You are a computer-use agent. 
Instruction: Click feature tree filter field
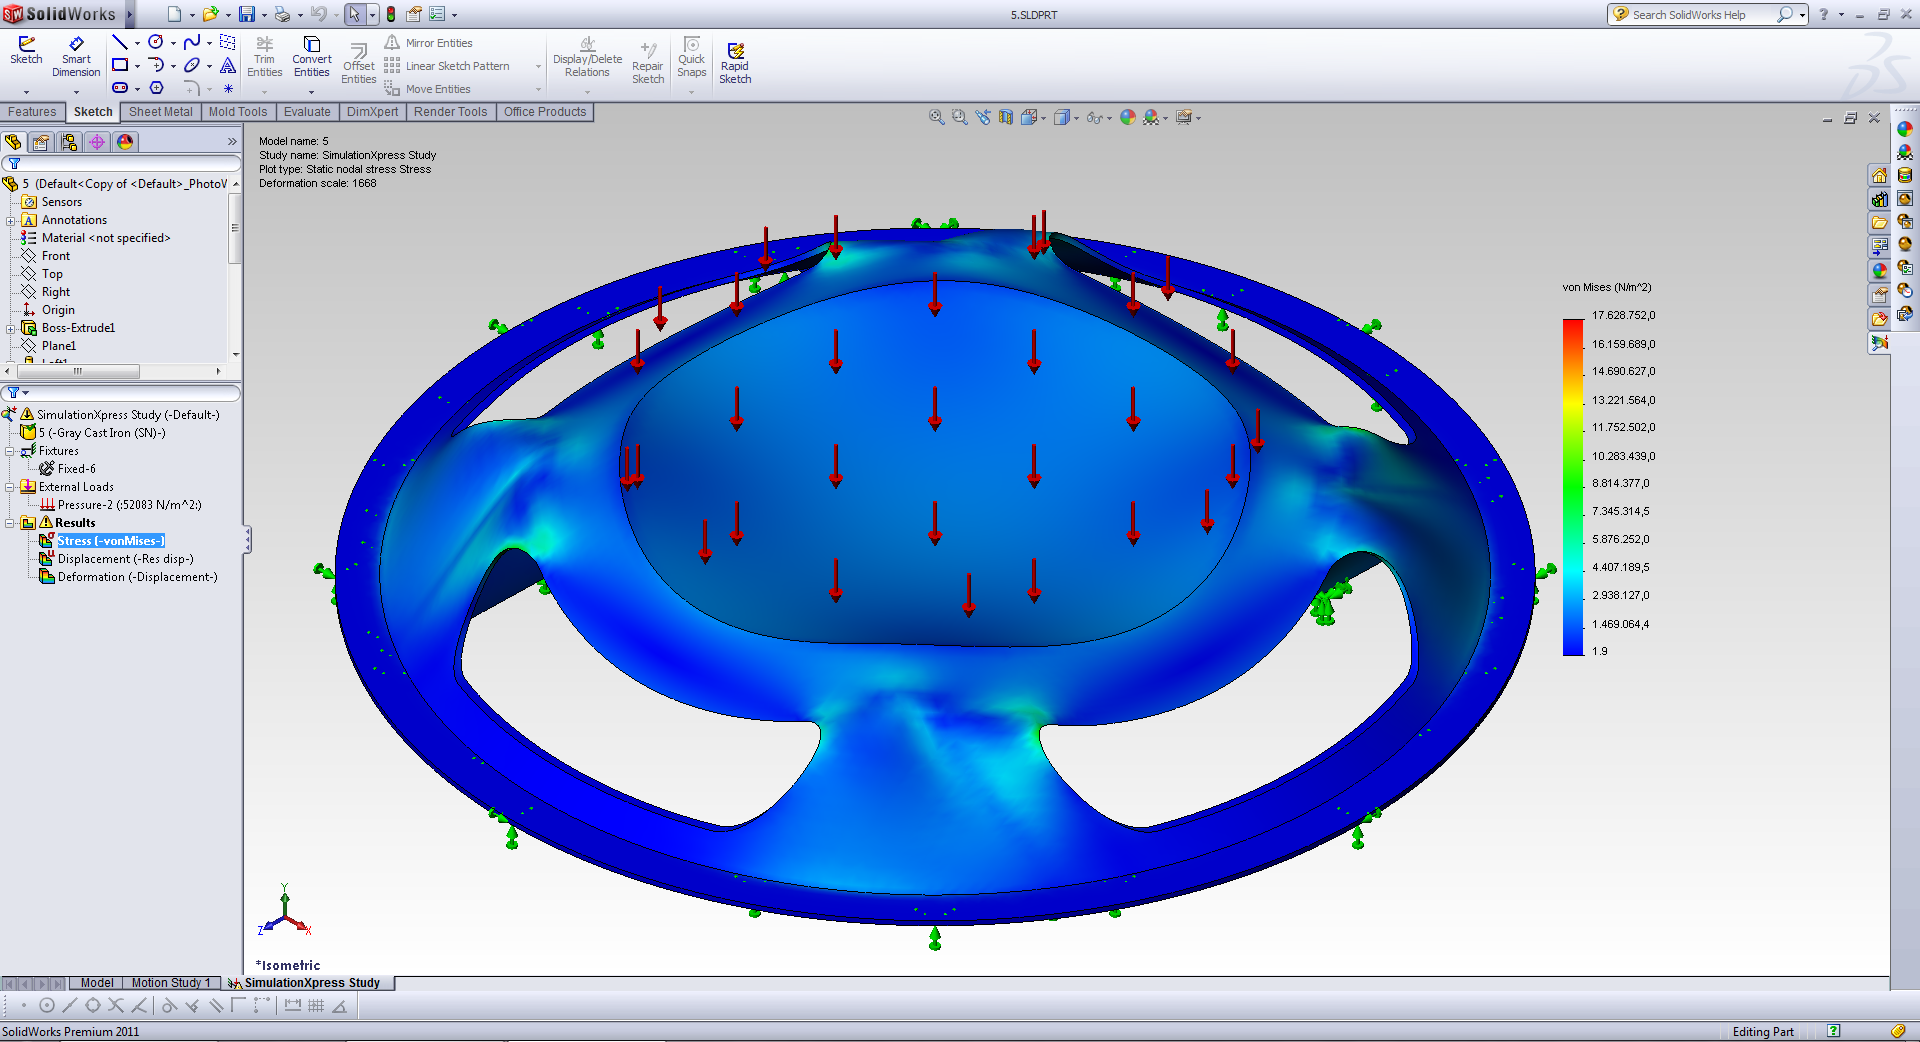pos(121,163)
